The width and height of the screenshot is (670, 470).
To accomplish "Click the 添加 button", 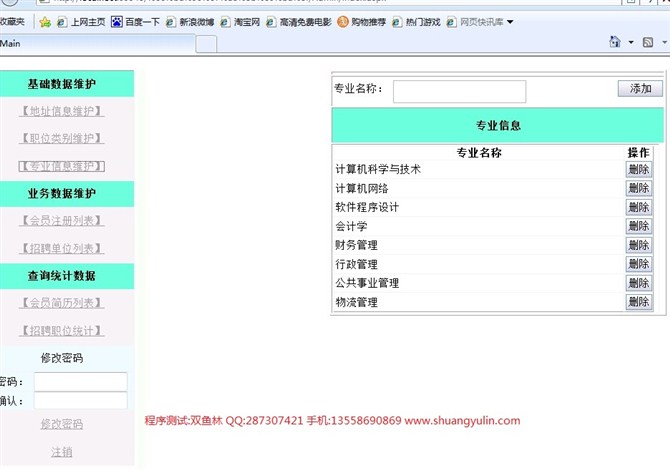I will point(640,89).
